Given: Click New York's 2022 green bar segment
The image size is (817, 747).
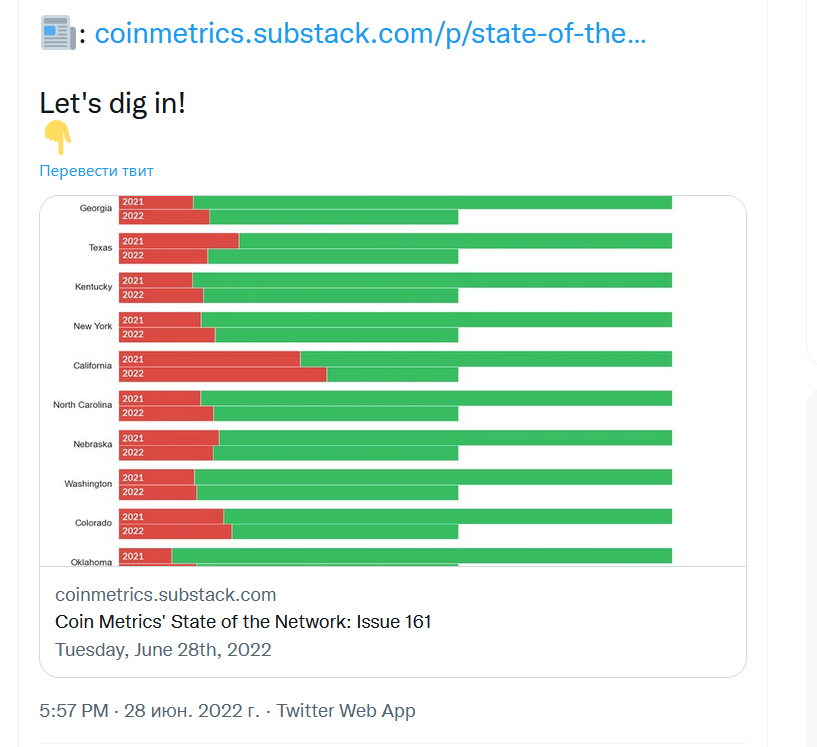Looking at the screenshot, I should coord(336,335).
